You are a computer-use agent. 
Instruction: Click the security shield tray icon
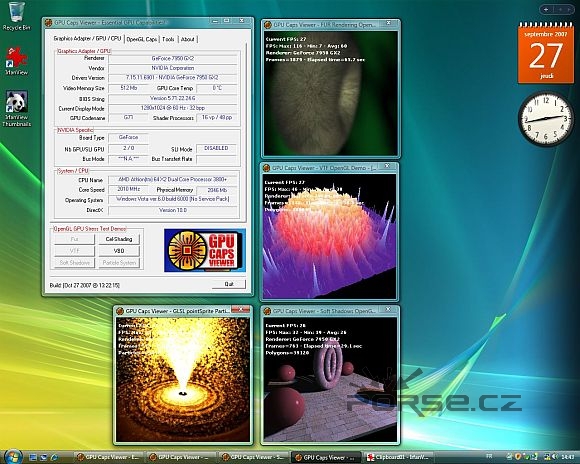tap(517, 457)
